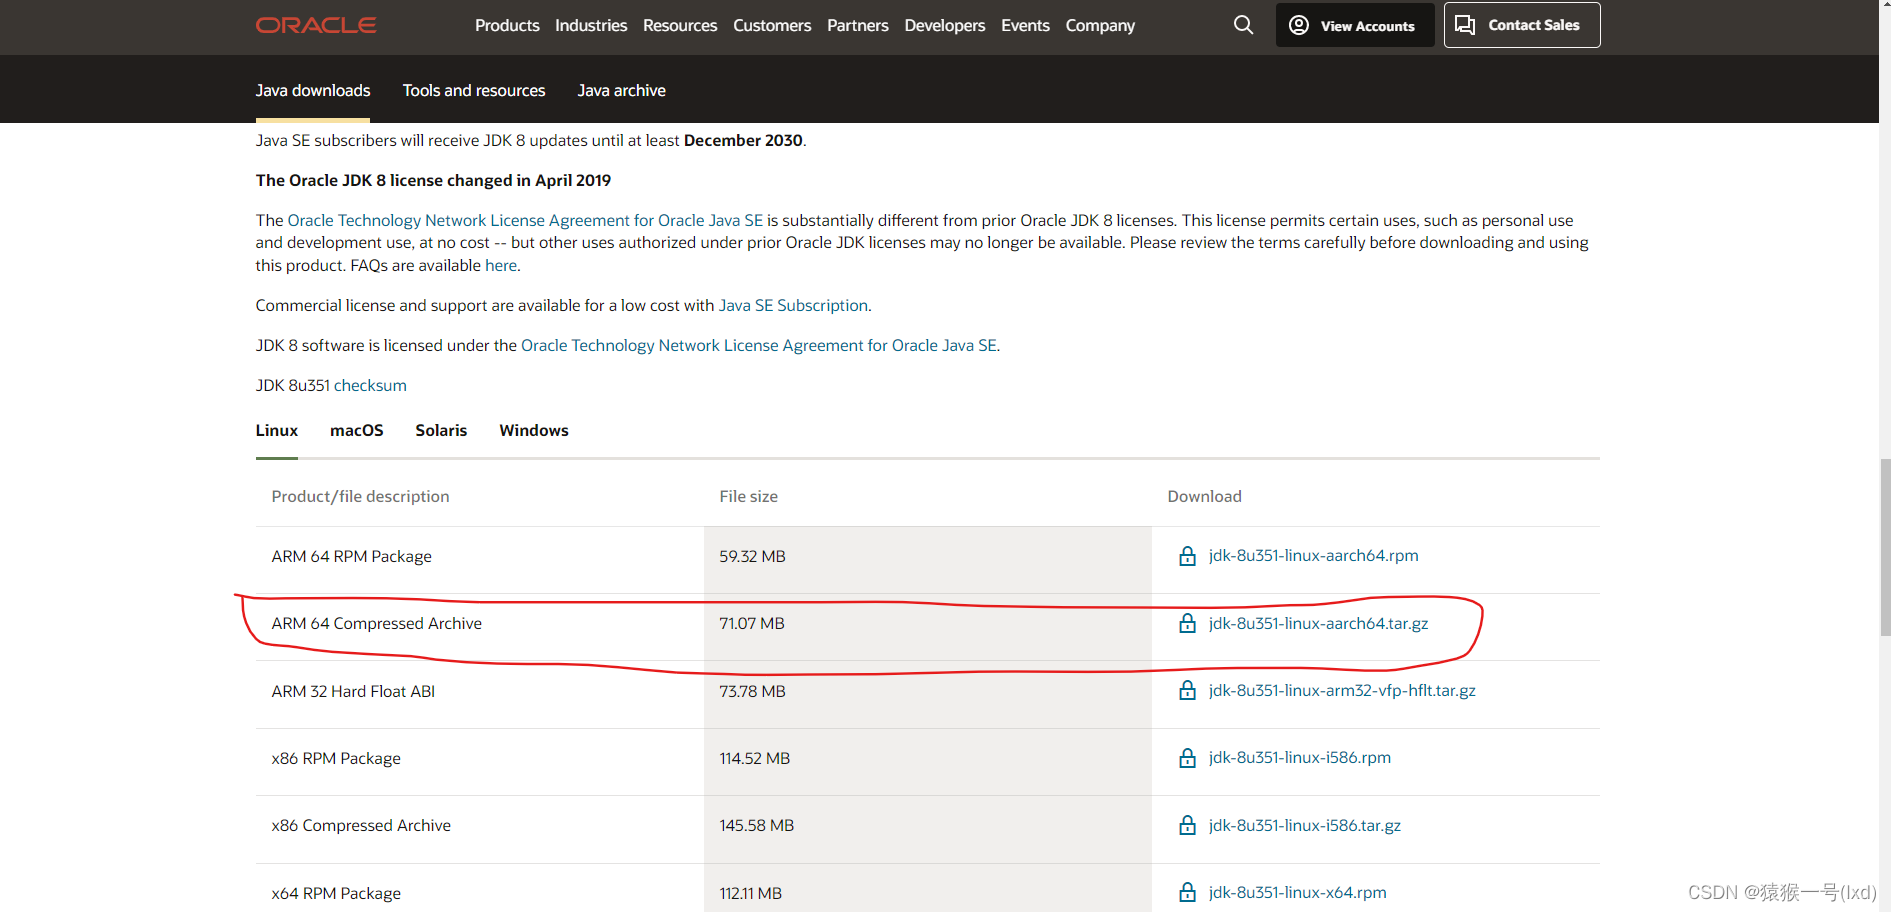Image resolution: width=1891 pixels, height=912 pixels.
Task: Click lock icon beside jdk-8u351-linux-aarch64.rpm
Action: pyautogui.click(x=1187, y=556)
